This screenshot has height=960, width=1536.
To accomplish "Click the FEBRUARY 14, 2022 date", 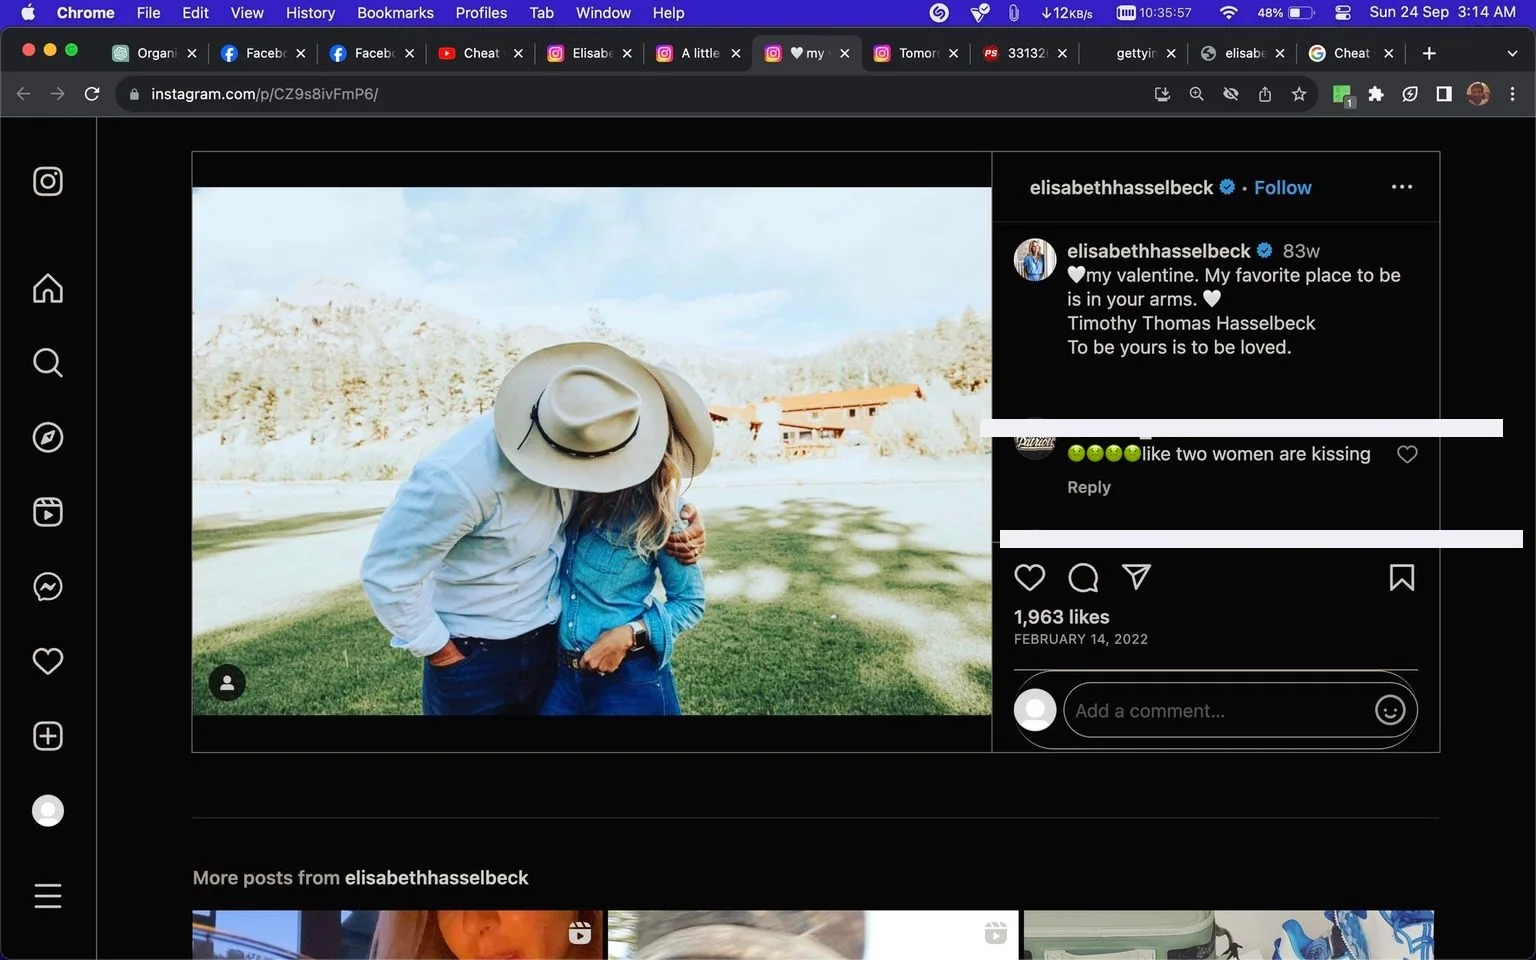I will [x=1080, y=639].
